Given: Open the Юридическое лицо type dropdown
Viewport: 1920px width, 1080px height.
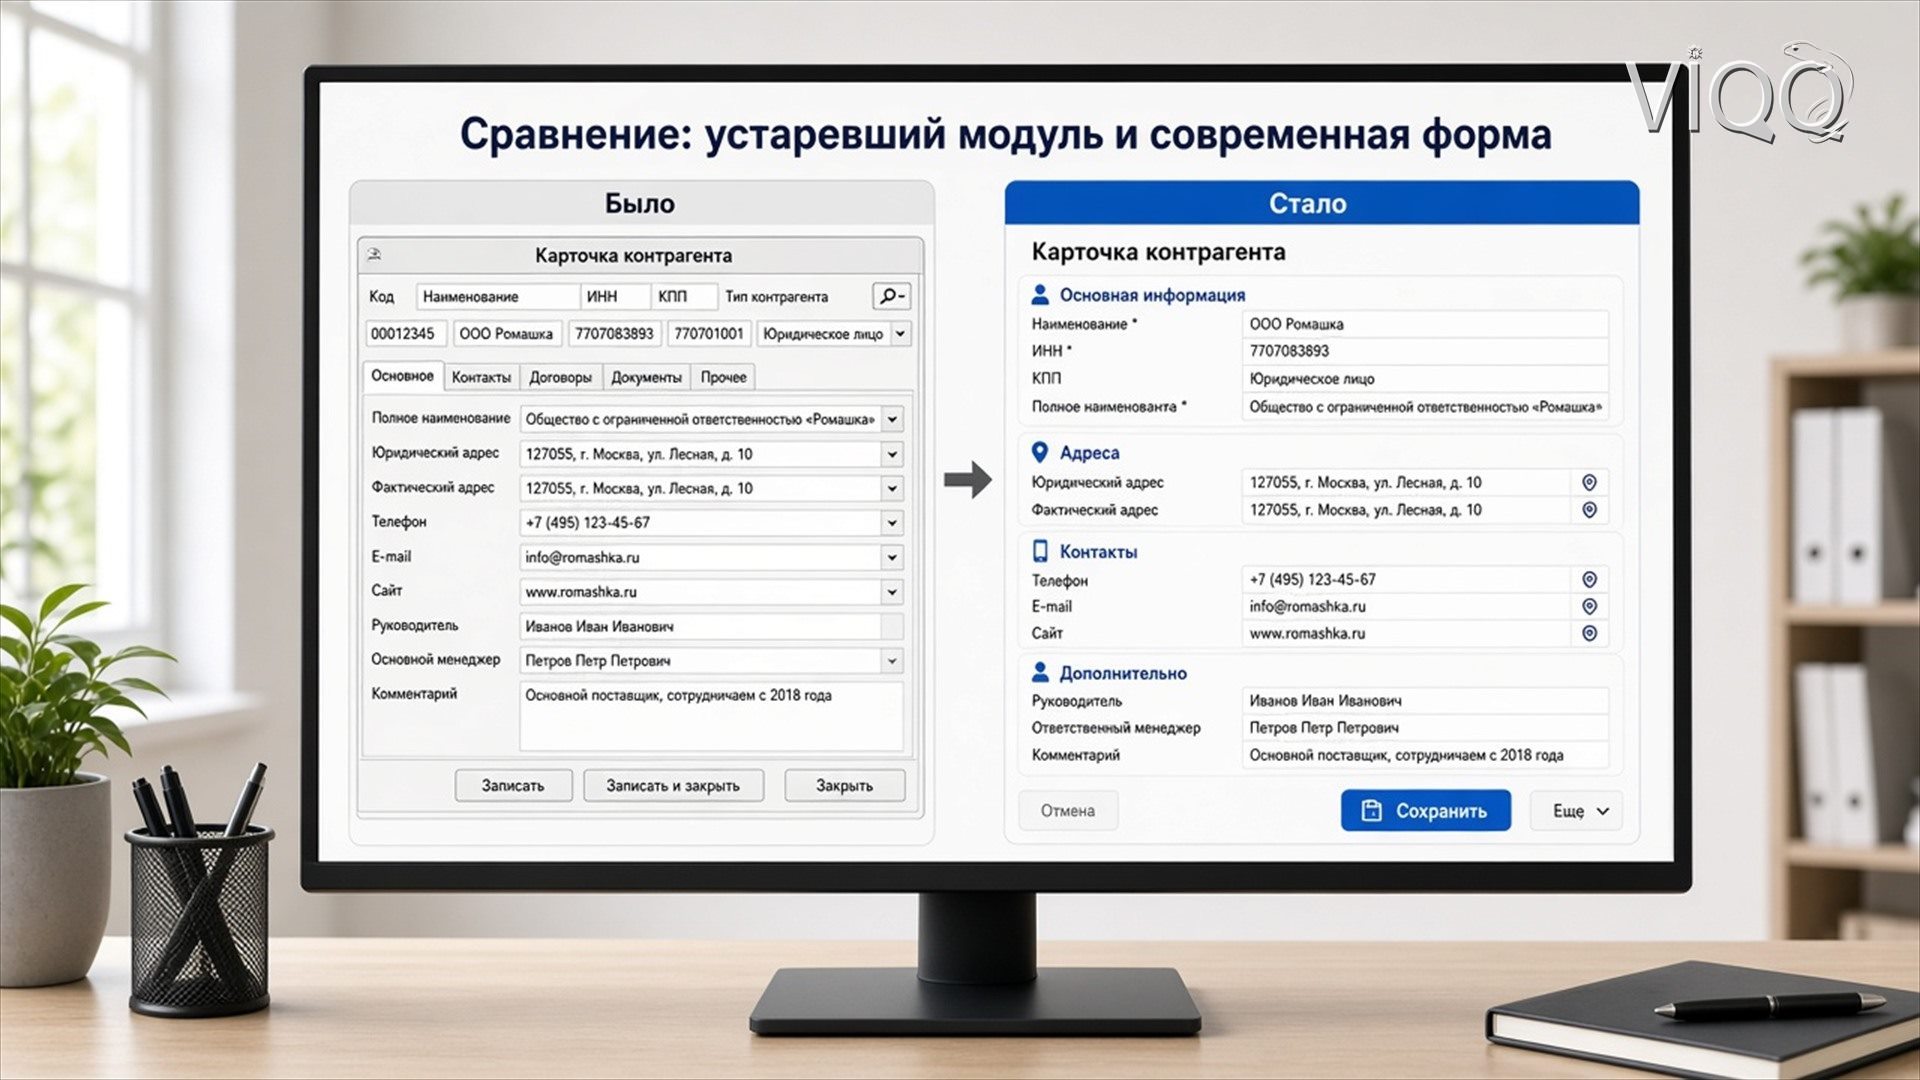Looking at the screenshot, I should click(900, 333).
